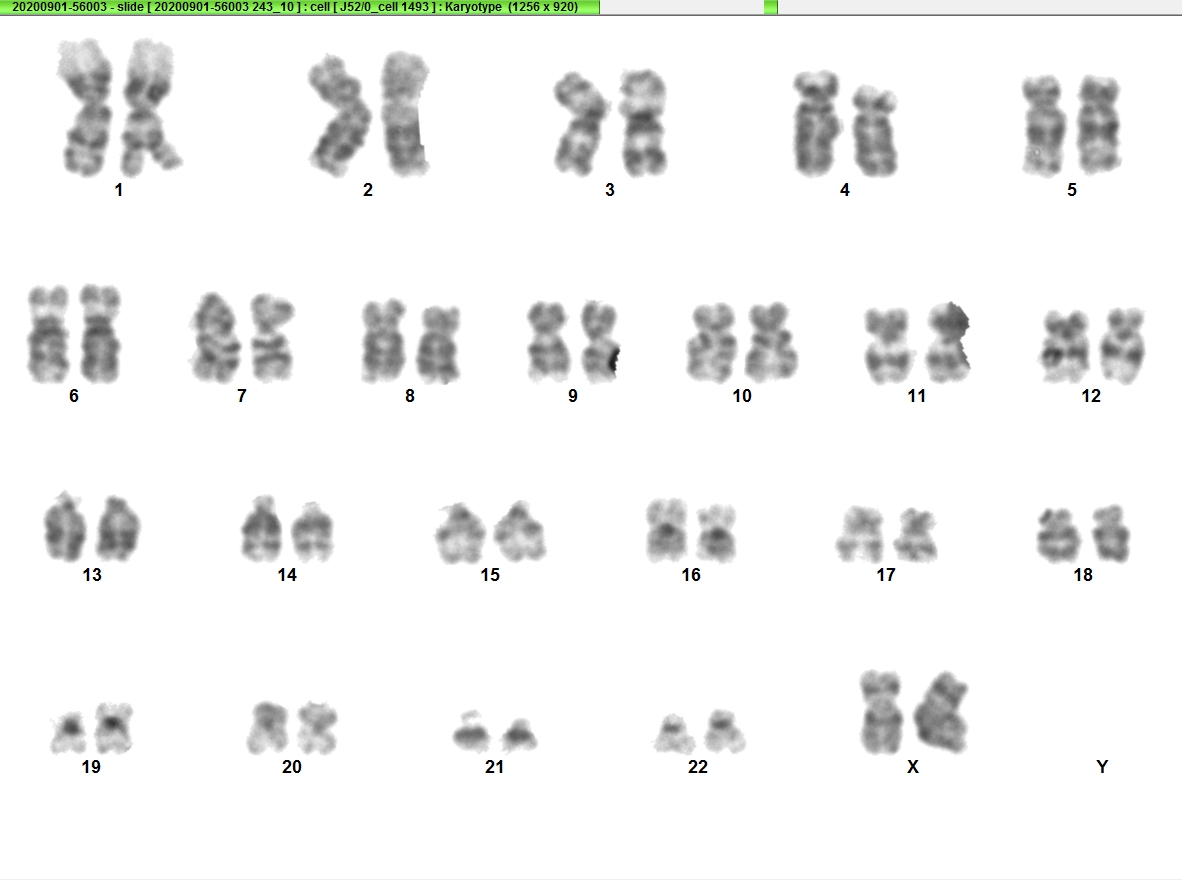The width and height of the screenshot is (1182, 880).
Task: Click the chromosome 21 pair
Action: [495, 731]
